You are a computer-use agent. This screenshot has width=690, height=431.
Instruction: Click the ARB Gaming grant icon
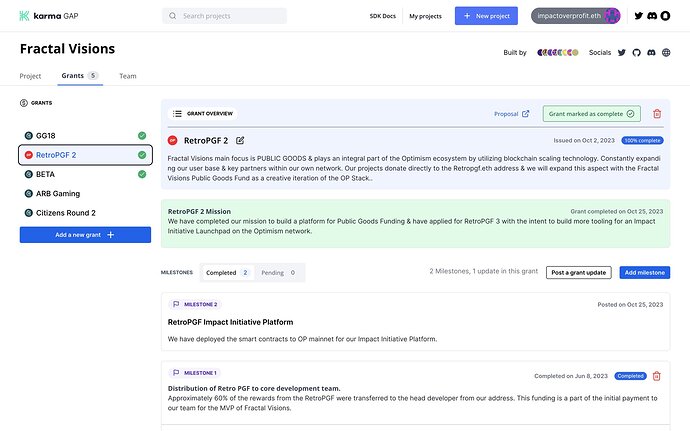pyautogui.click(x=29, y=194)
